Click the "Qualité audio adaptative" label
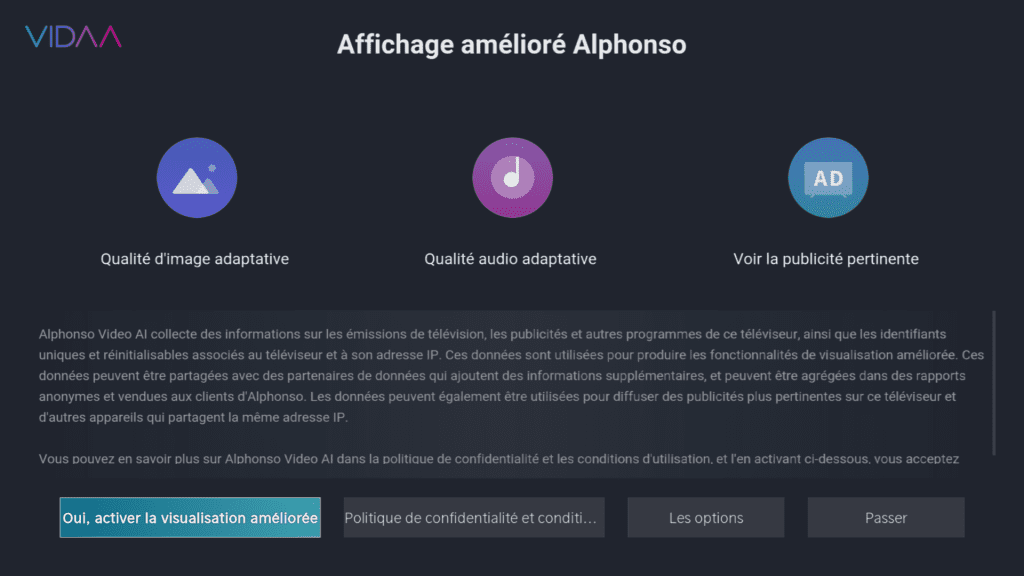Image resolution: width=1024 pixels, height=576 pixels. click(x=510, y=259)
